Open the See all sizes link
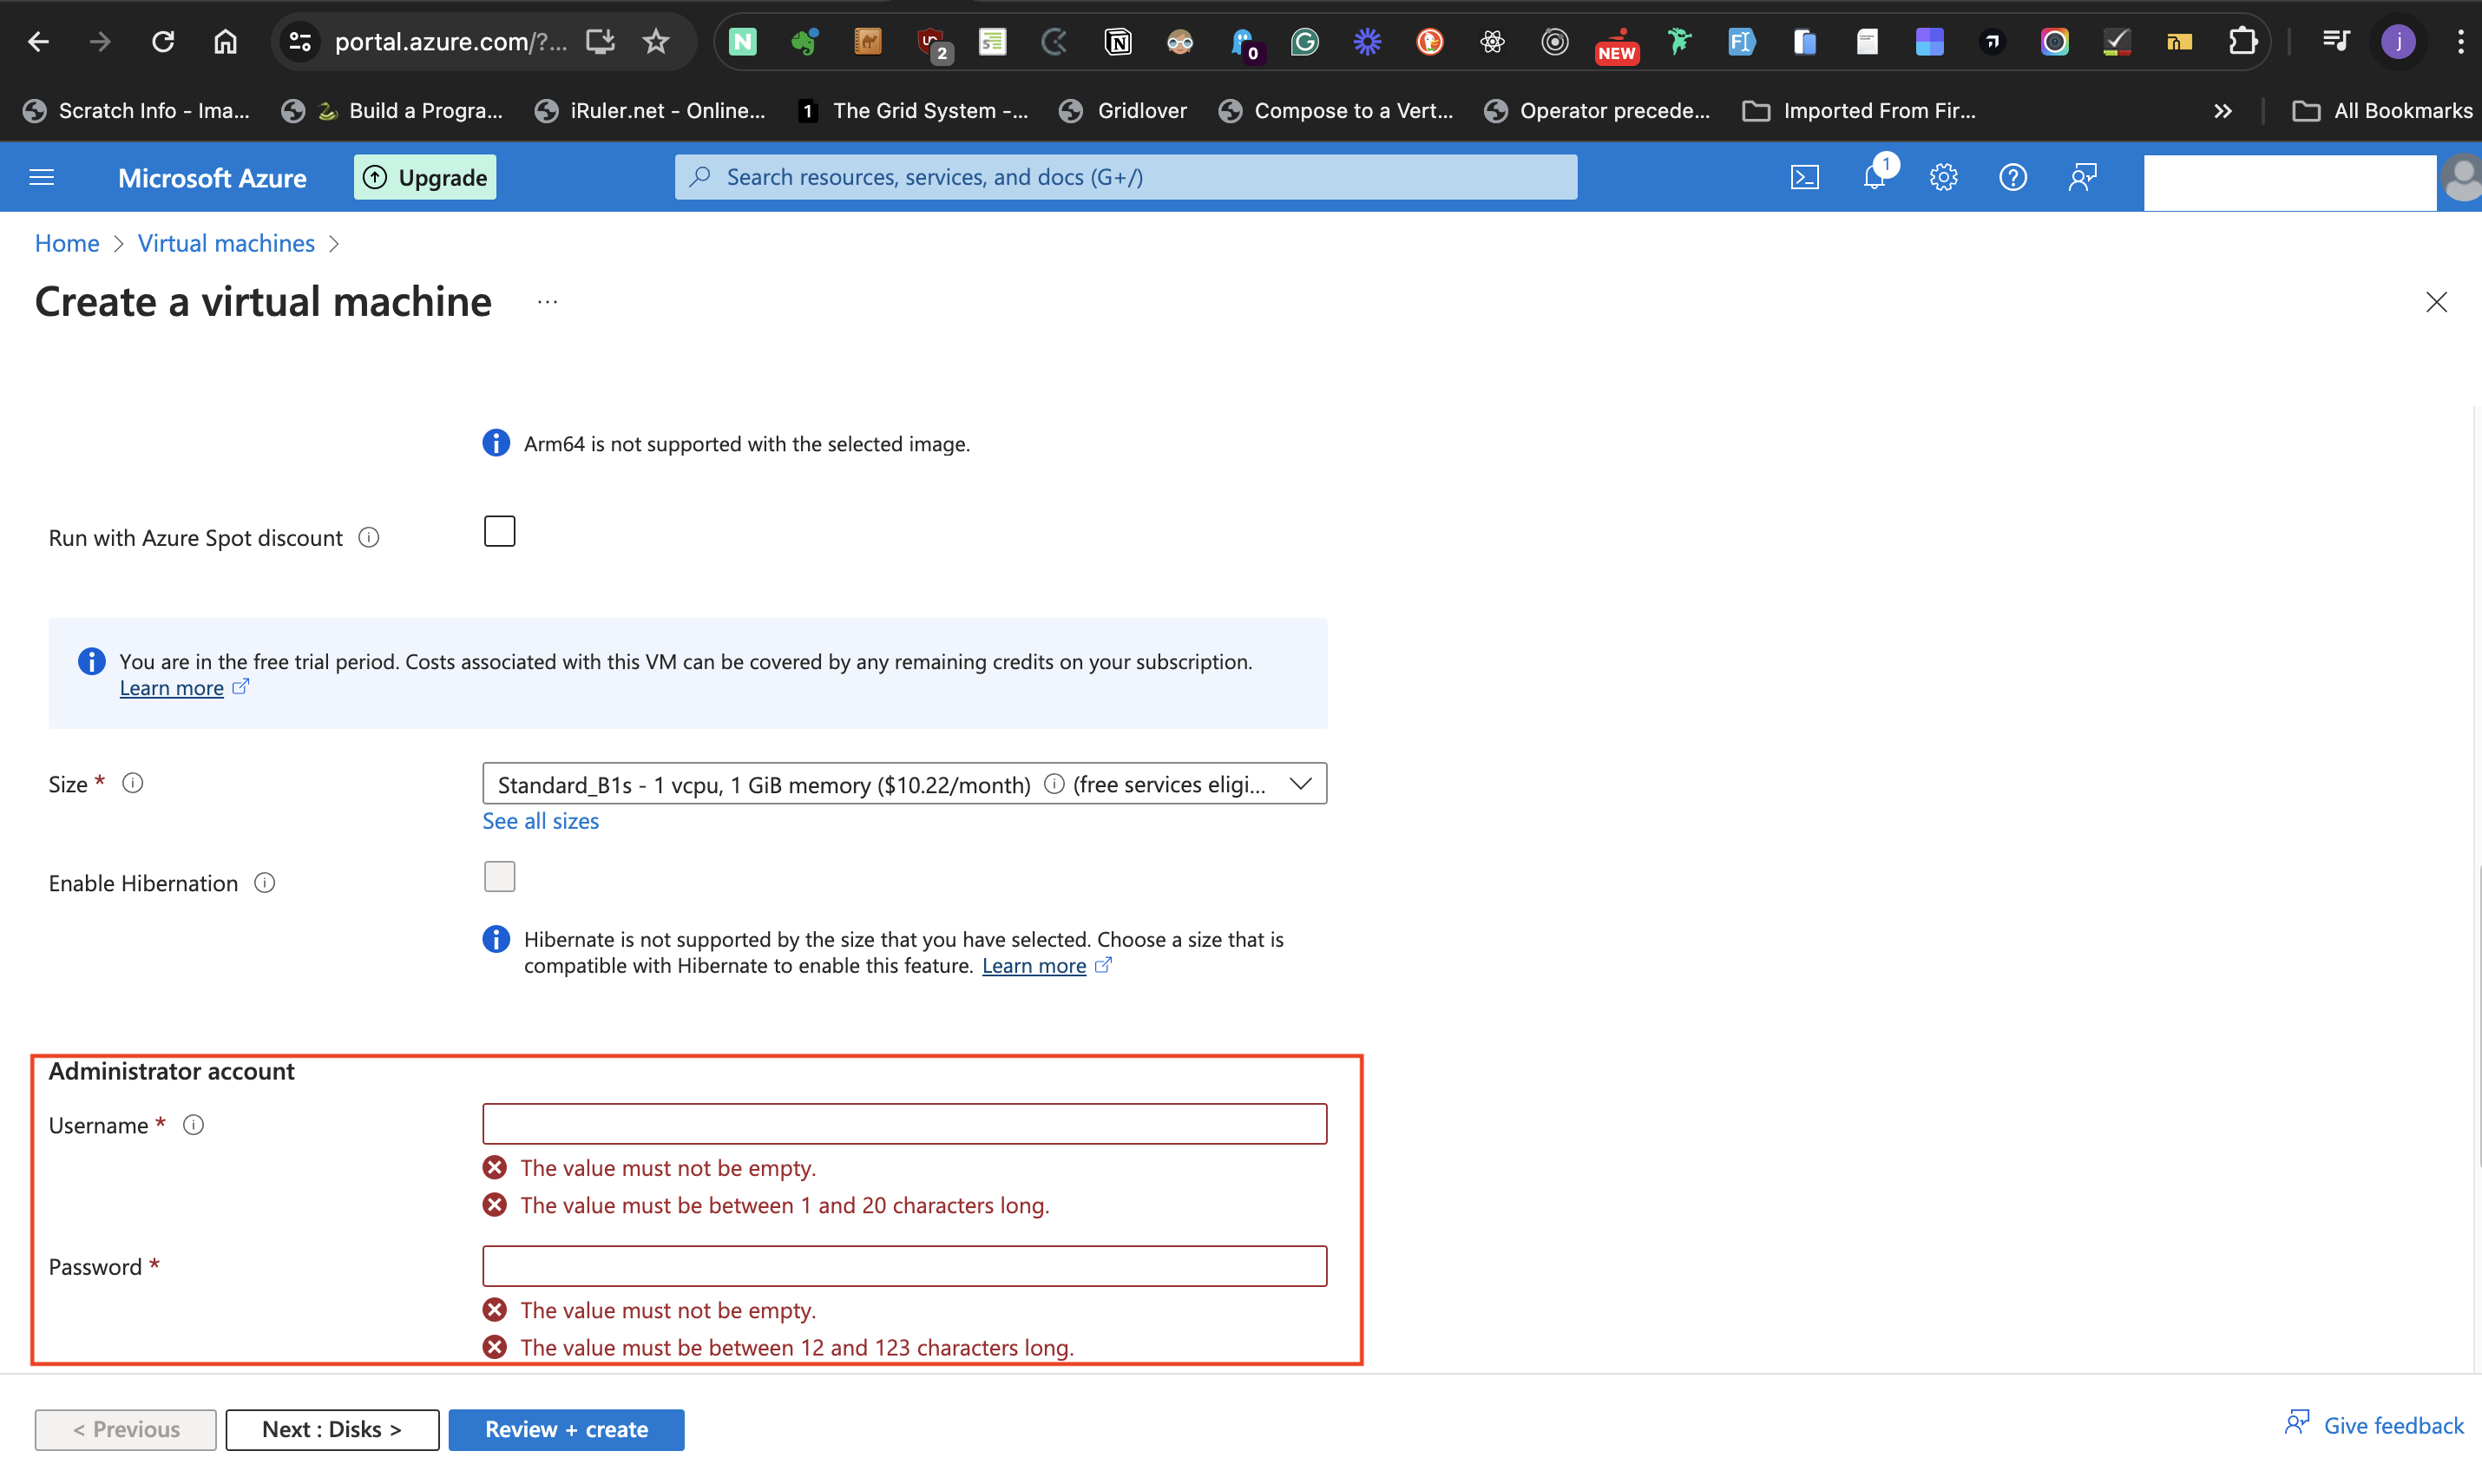 [x=540, y=820]
